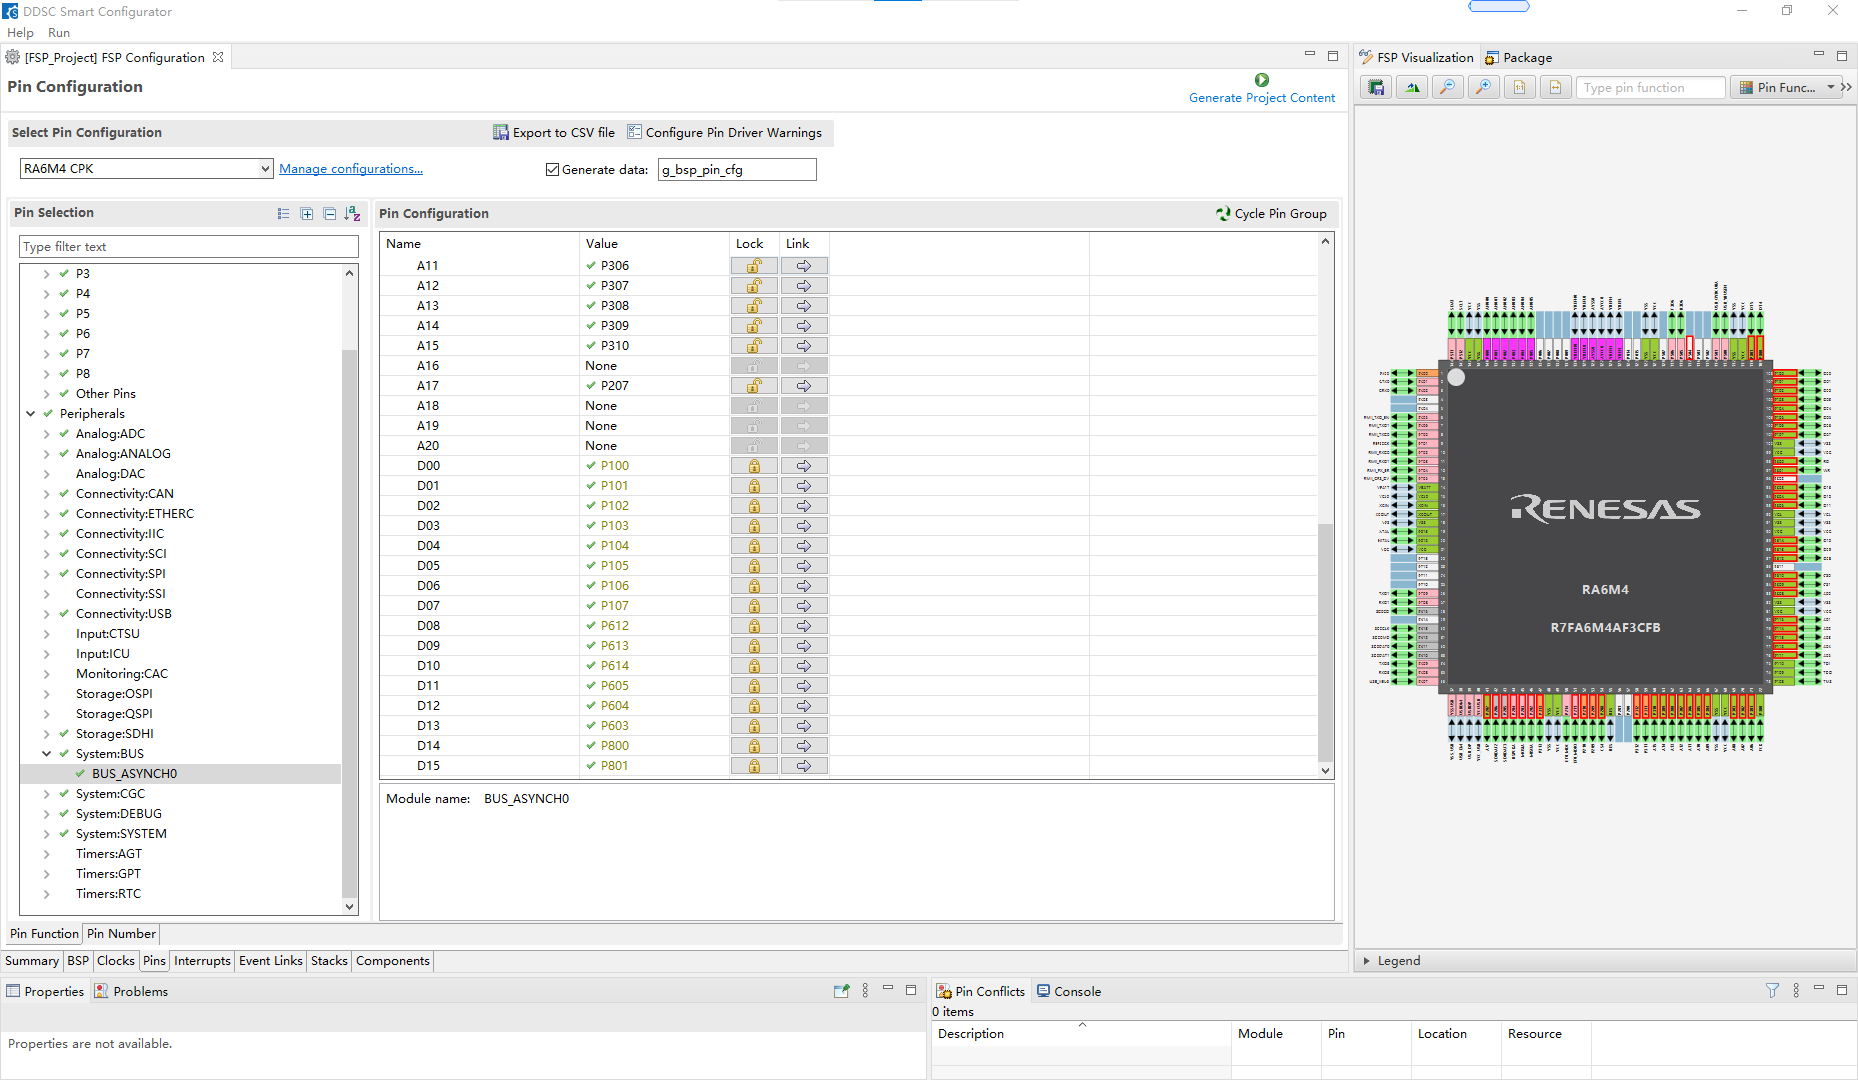Expand the Connectivity:SCI tree node
Viewport: 1858px width, 1080px height.
[47, 554]
